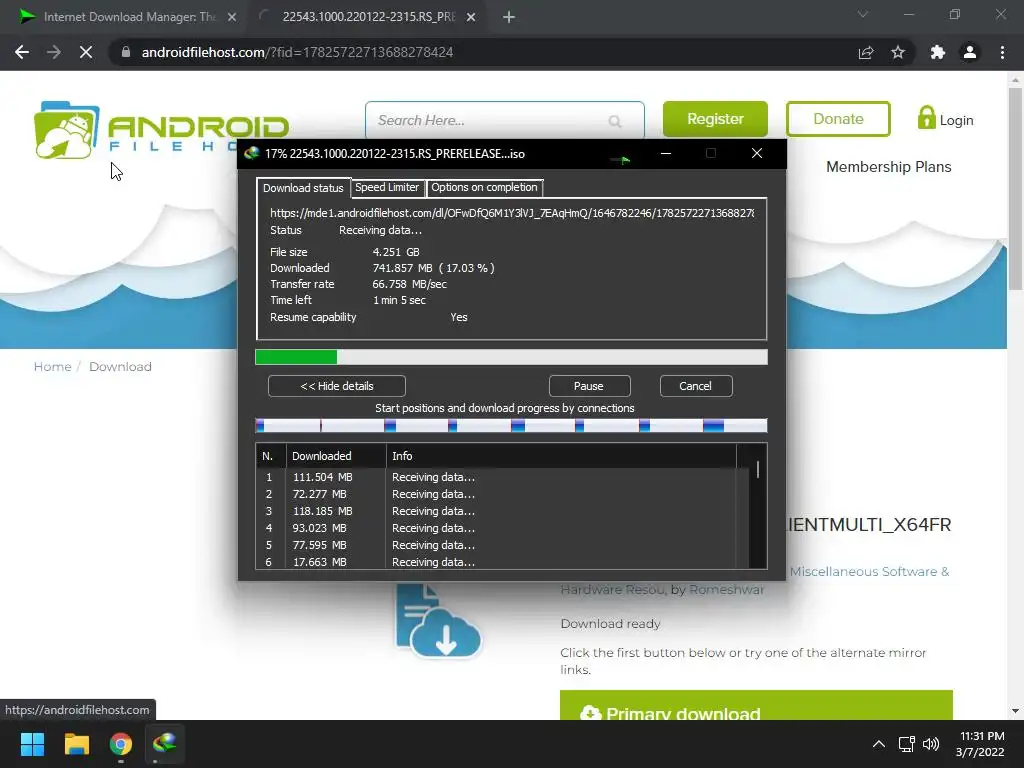1024x768 pixels.
Task: Show hidden system tray icons
Action: 879,744
